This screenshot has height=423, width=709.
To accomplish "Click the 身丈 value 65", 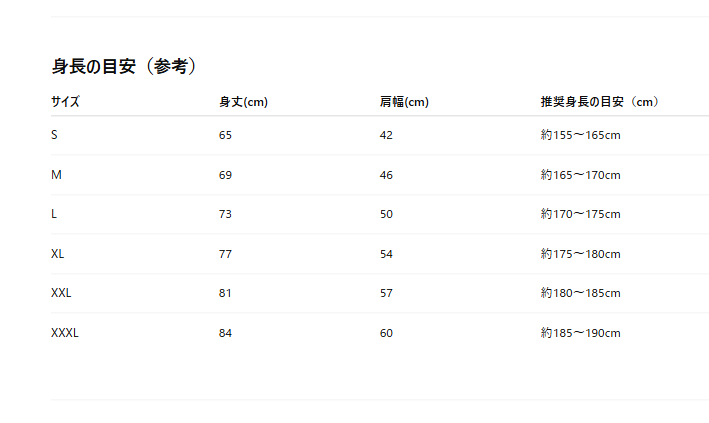I will (x=225, y=135).
